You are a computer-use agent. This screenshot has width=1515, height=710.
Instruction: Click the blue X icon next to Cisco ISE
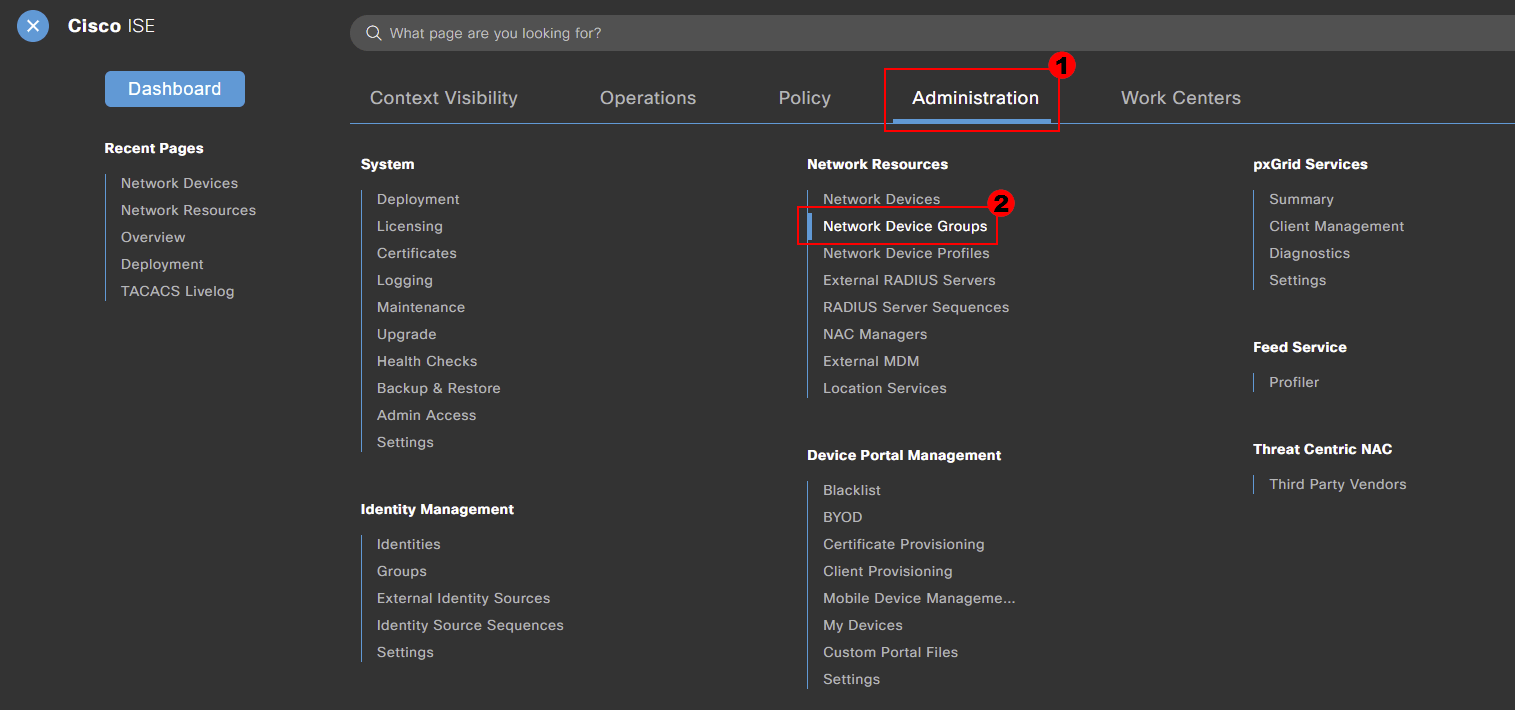(x=32, y=26)
